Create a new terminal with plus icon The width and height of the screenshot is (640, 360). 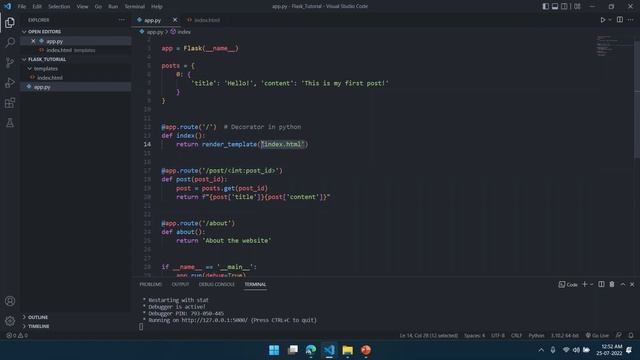pyautogui.click(x=584, y=284)
